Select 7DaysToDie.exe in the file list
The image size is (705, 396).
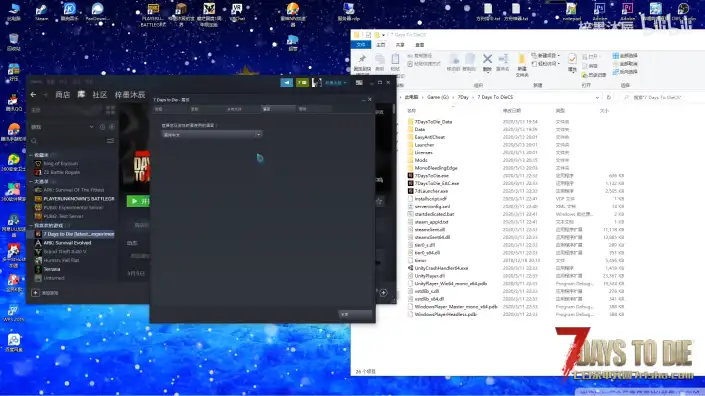(431, 176)
